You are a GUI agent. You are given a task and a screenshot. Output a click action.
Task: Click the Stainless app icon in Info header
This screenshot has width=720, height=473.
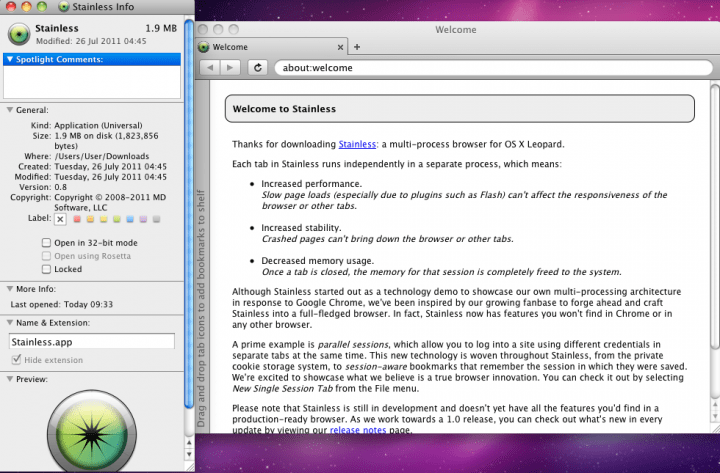pos(19,35)
